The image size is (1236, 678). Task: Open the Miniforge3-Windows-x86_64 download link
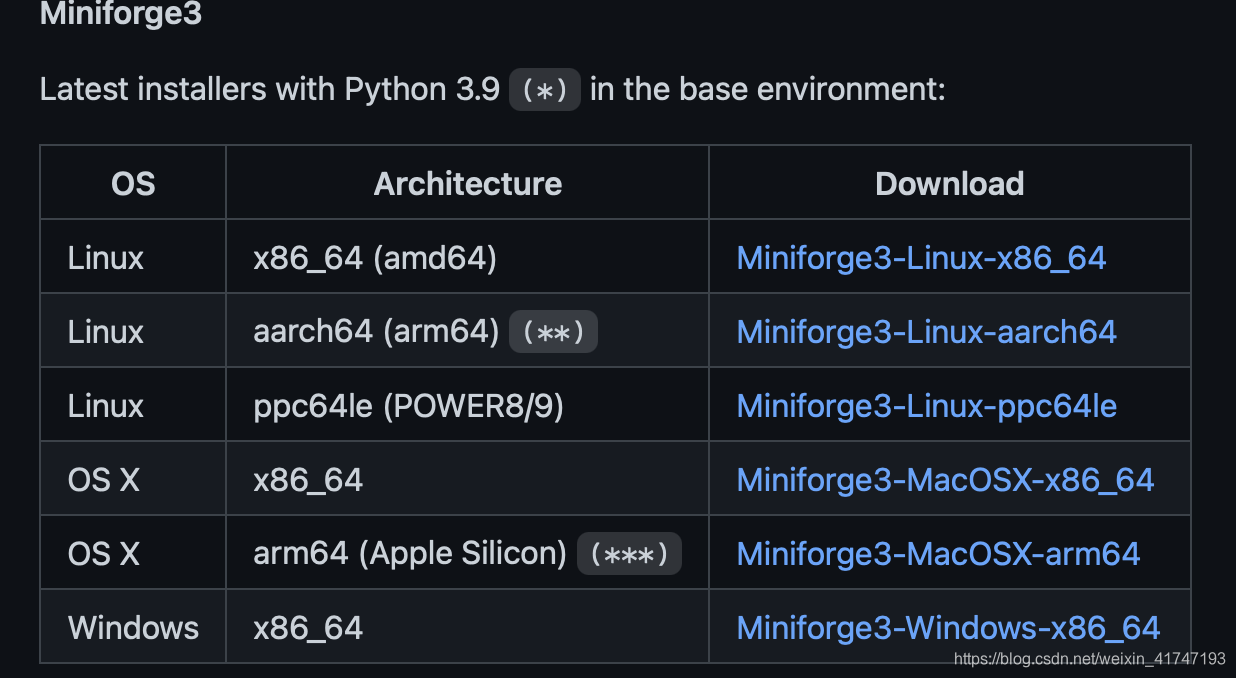pyautogui.click(x=948, y=628)
